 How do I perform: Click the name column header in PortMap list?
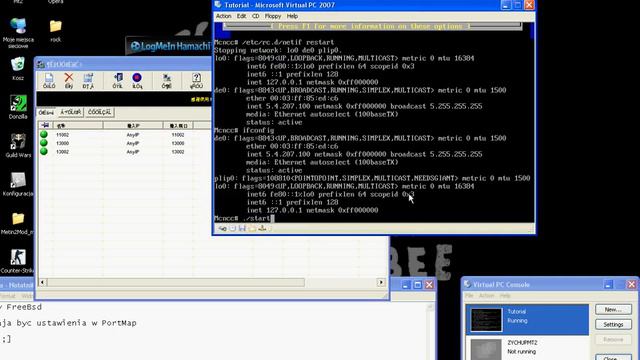tap(78, 125)
